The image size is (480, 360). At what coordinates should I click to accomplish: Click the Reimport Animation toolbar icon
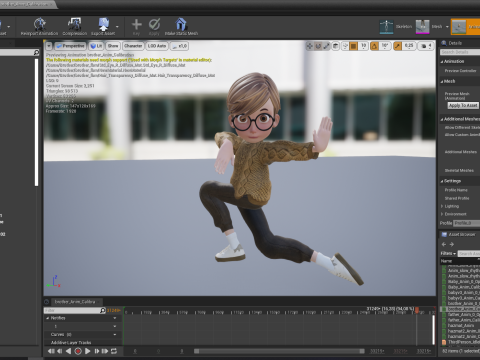point(39,24)
